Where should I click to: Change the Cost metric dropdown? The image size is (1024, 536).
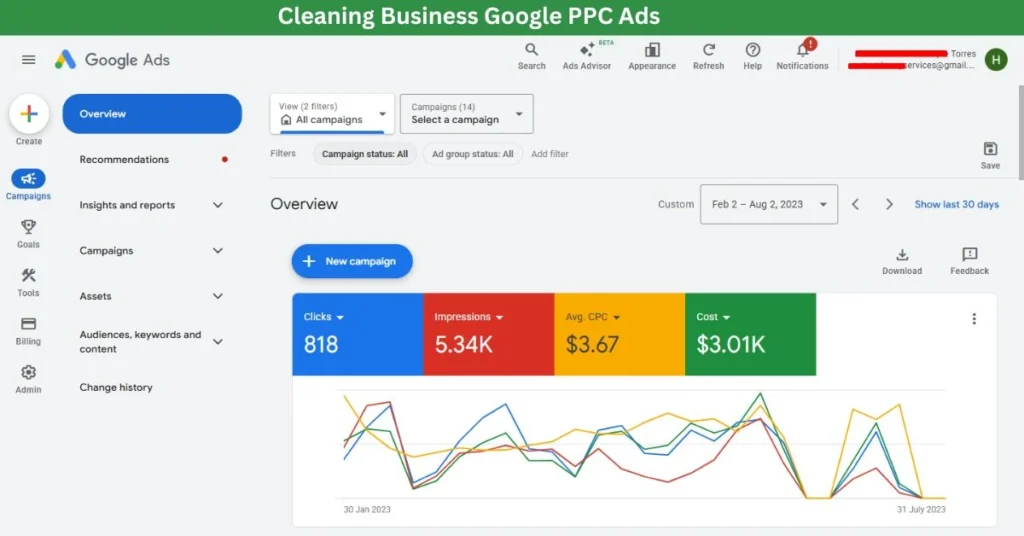[x=713, y=317]
